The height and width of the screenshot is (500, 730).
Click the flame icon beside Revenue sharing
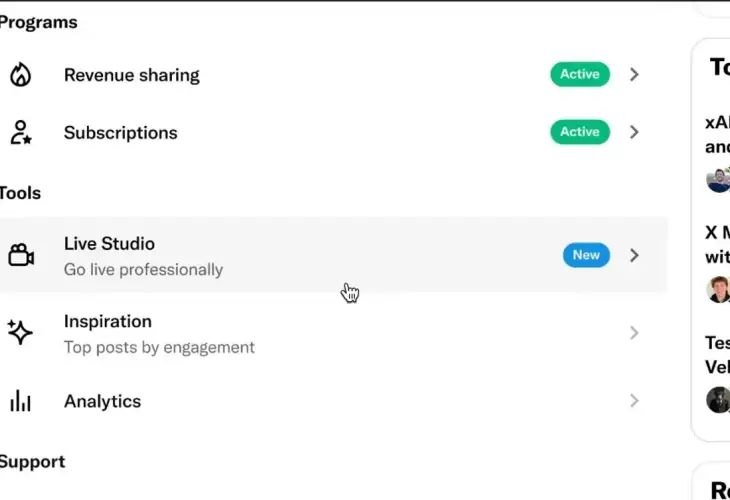click(x=20, y=74)
